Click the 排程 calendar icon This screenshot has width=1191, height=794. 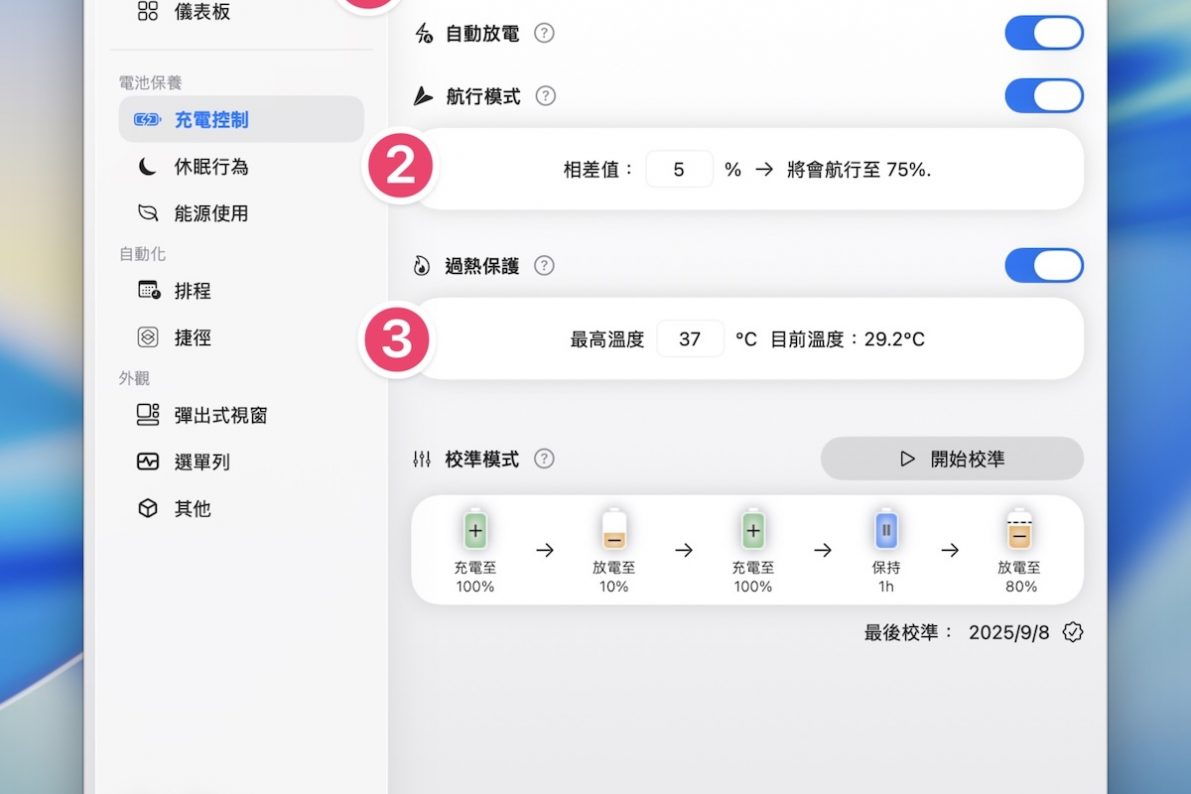coord(148,291)
